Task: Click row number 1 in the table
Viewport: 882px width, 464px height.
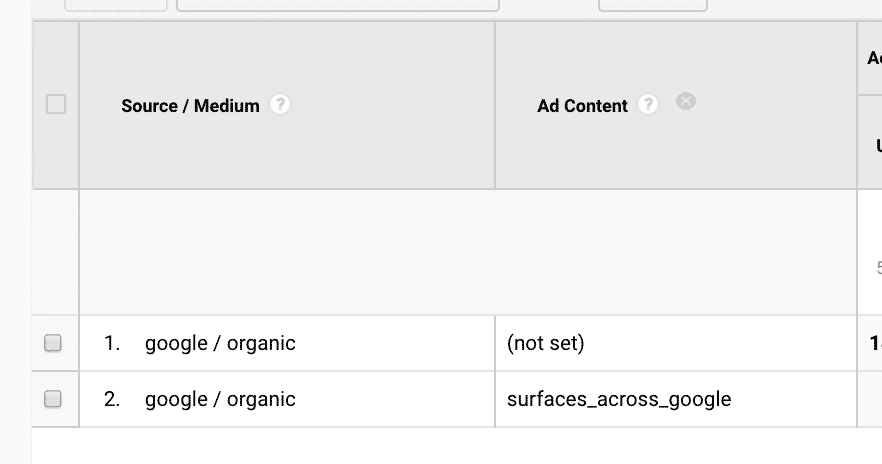Action: coord(112,343)
